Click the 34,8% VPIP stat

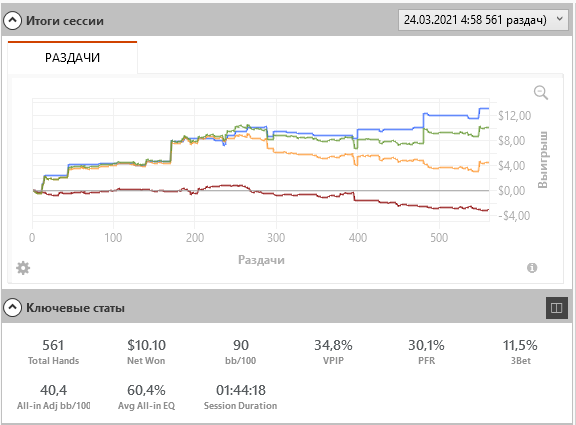pos(333,352)
